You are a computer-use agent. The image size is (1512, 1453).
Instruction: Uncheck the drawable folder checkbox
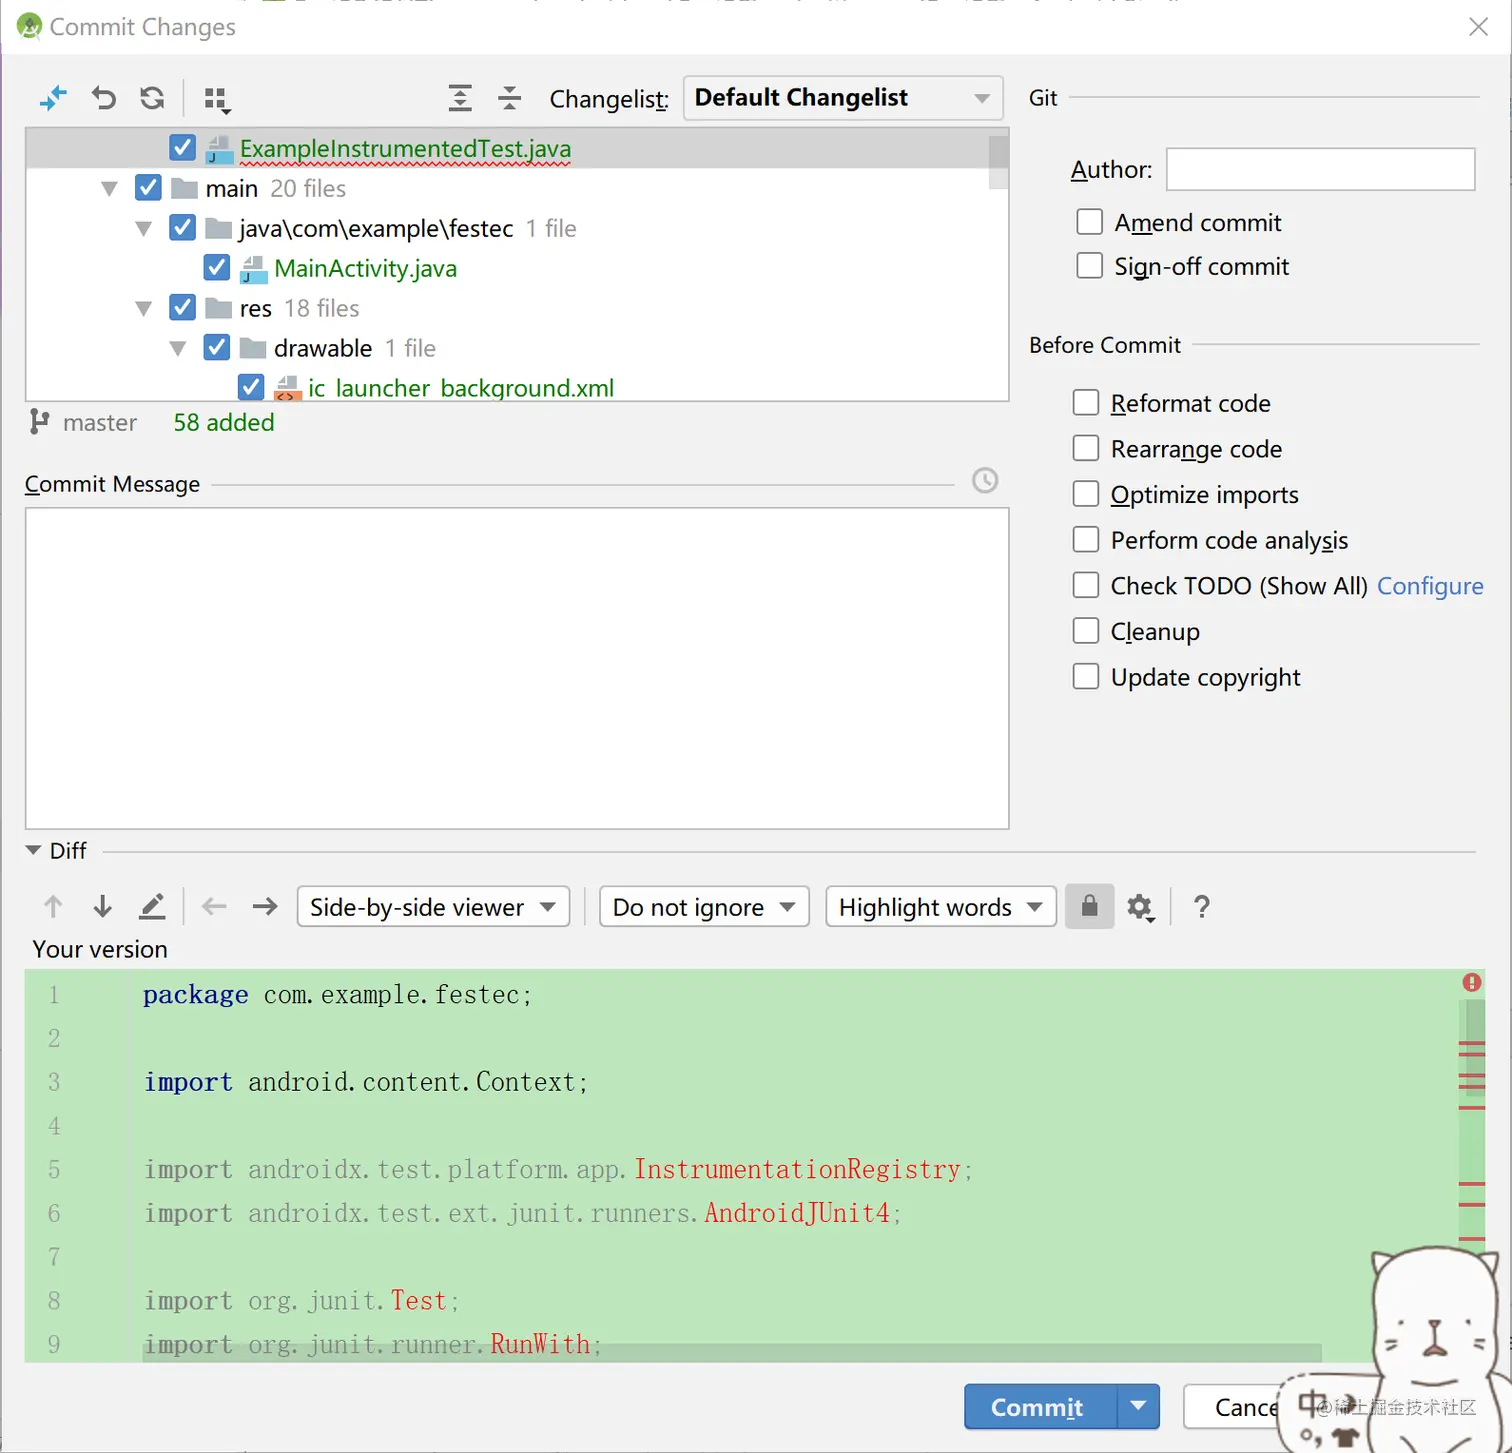click(x=217, y=348)
